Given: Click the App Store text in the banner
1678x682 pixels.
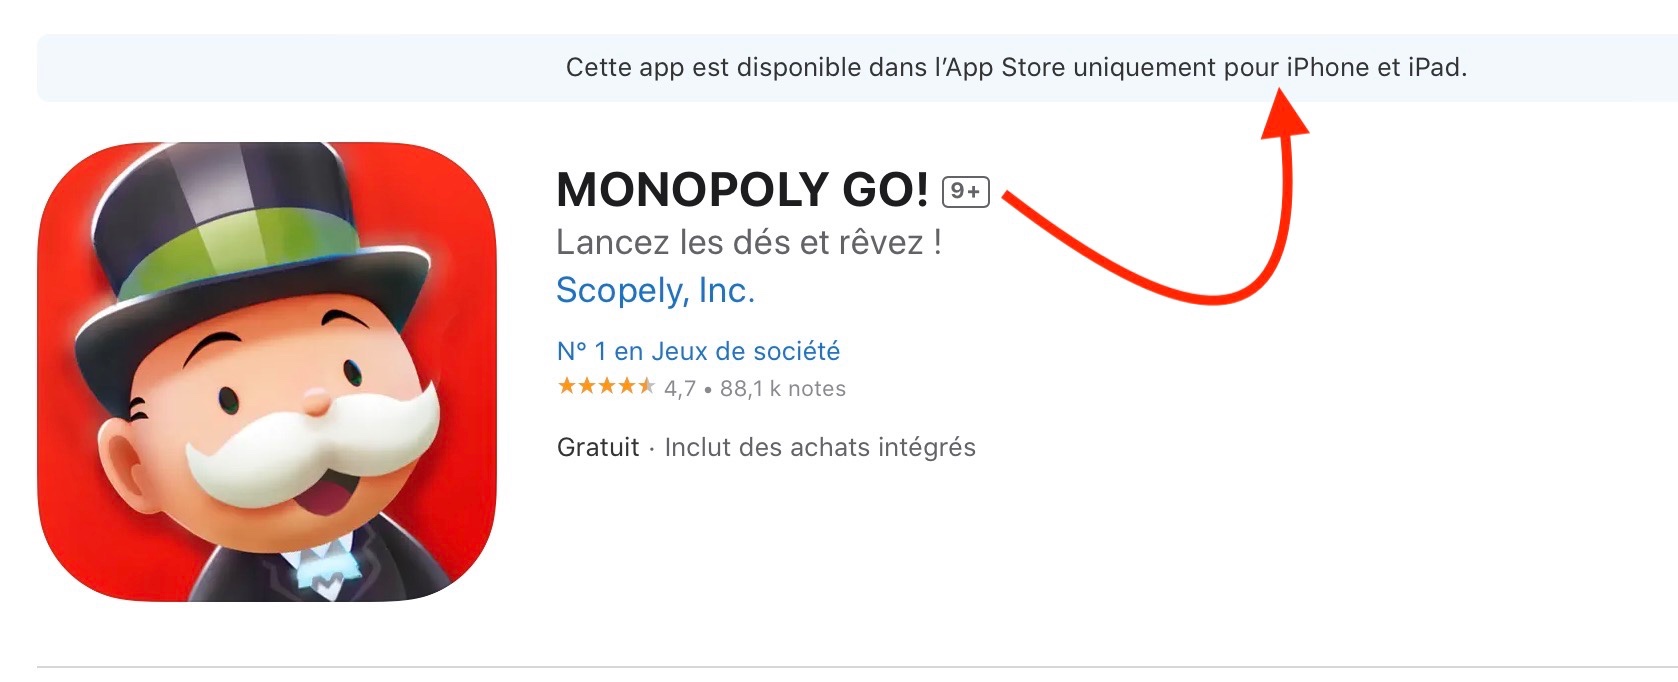Looking at the screenshot, I should (x=1006, y=67).
